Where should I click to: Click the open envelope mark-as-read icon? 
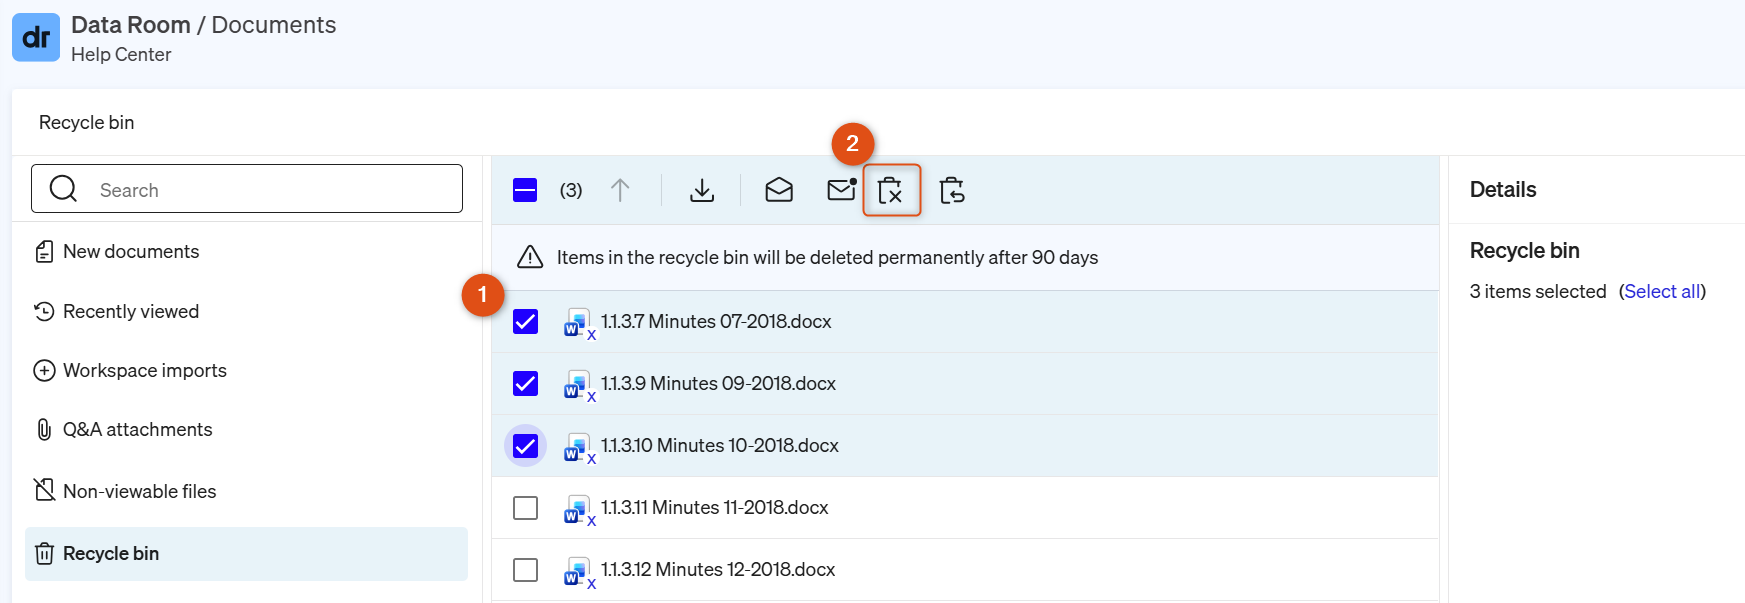[779, 190]
